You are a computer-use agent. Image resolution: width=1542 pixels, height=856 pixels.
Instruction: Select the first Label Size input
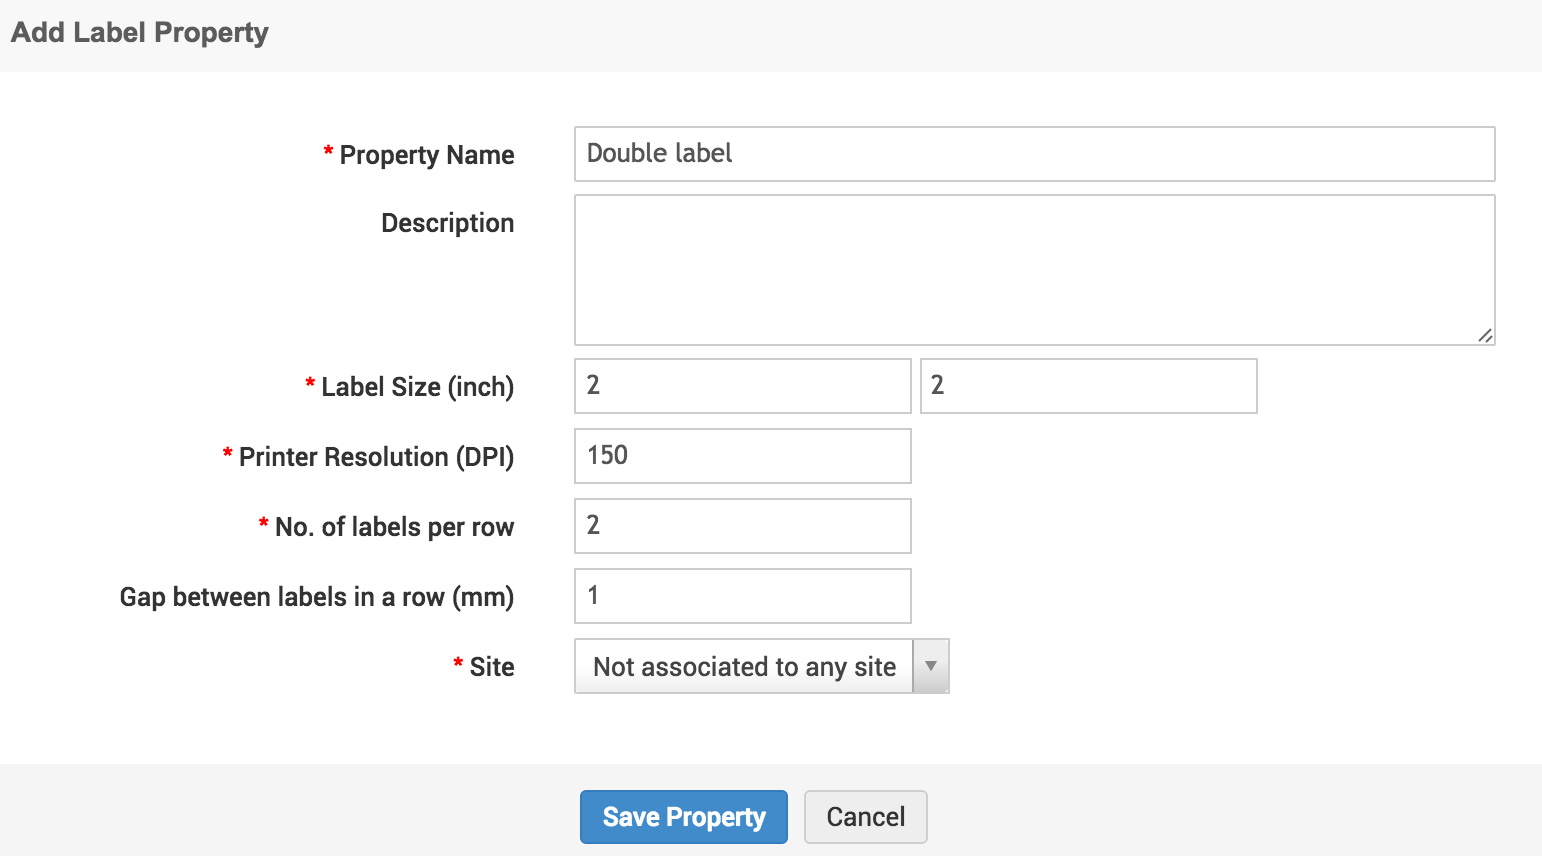point(742,386)
